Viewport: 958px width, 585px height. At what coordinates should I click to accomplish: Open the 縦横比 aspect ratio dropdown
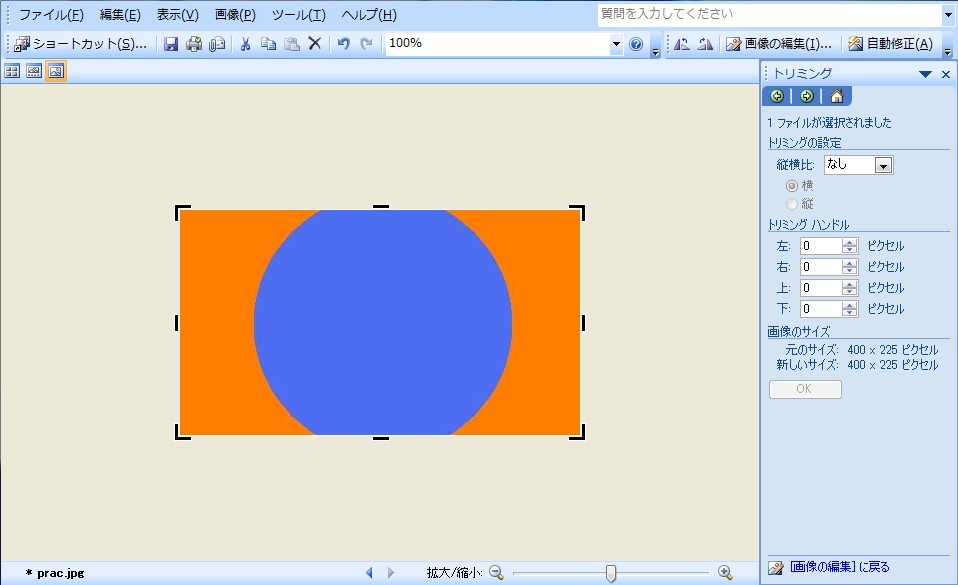pyautogui.click(x=883, y=166)
